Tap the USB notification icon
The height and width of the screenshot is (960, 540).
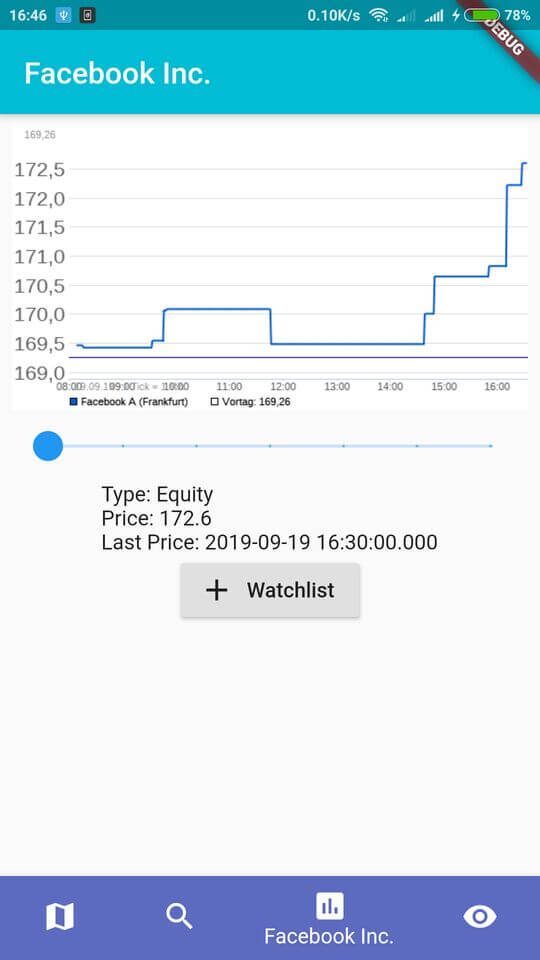click(x=64, y=15)
